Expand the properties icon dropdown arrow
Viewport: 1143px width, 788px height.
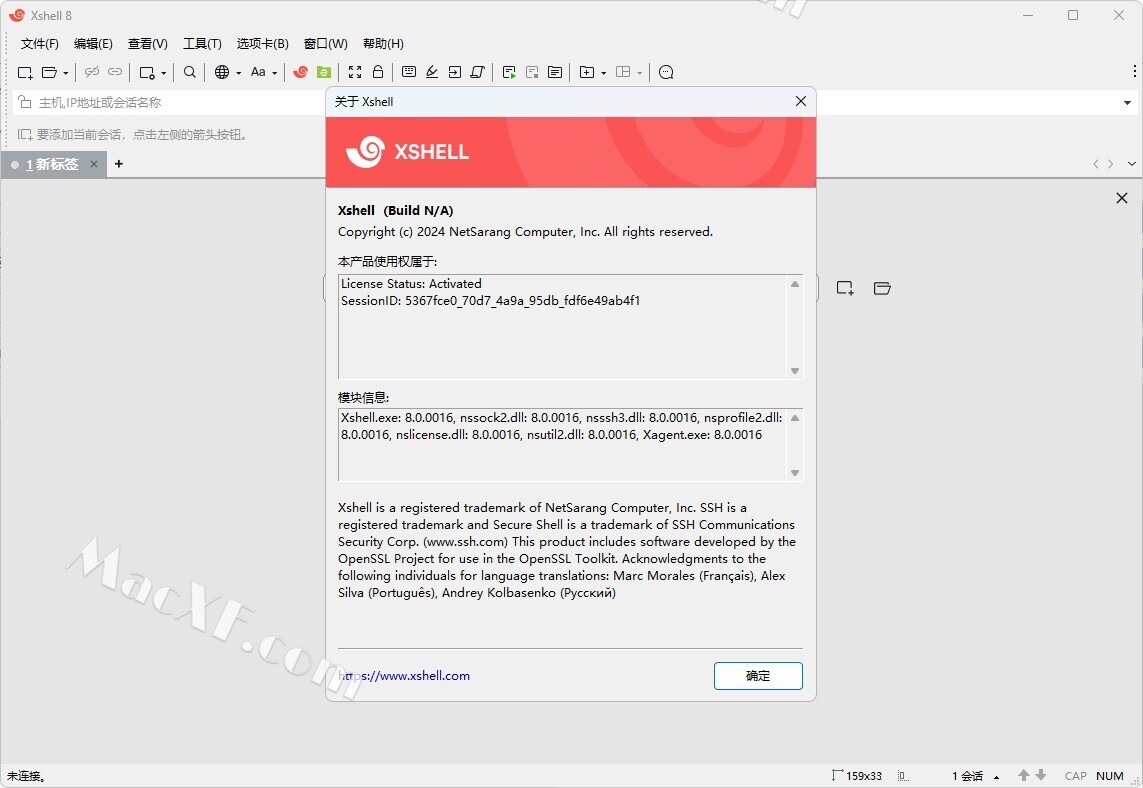(x=163, y=73)
